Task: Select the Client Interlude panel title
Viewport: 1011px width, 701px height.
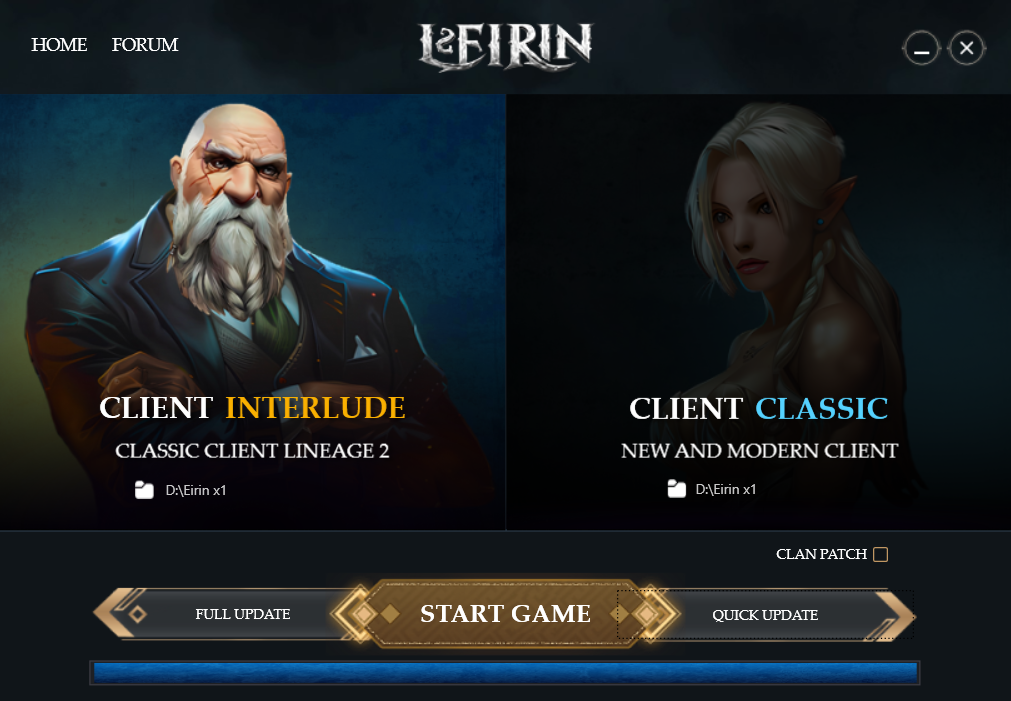Action: point(252,408)
